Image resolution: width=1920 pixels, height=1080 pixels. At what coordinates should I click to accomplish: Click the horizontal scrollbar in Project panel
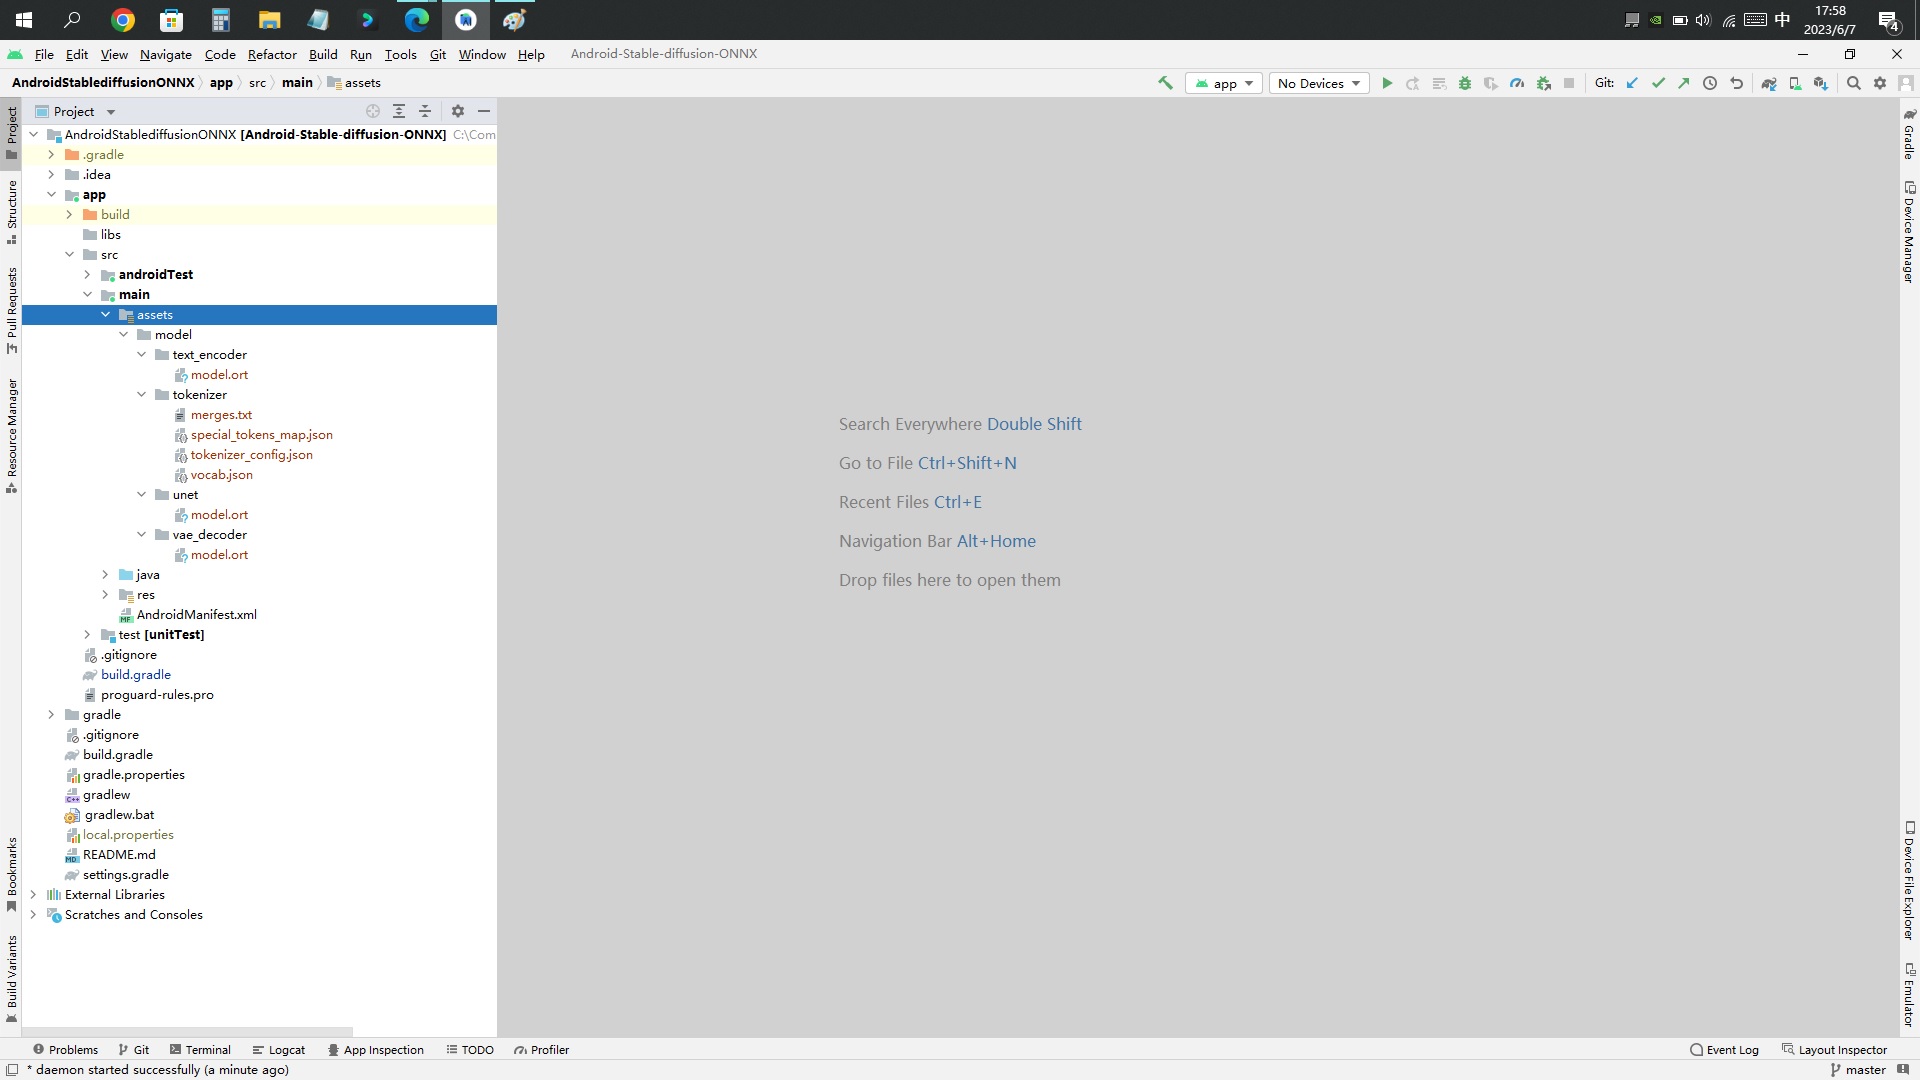(x=188, y=1031)
